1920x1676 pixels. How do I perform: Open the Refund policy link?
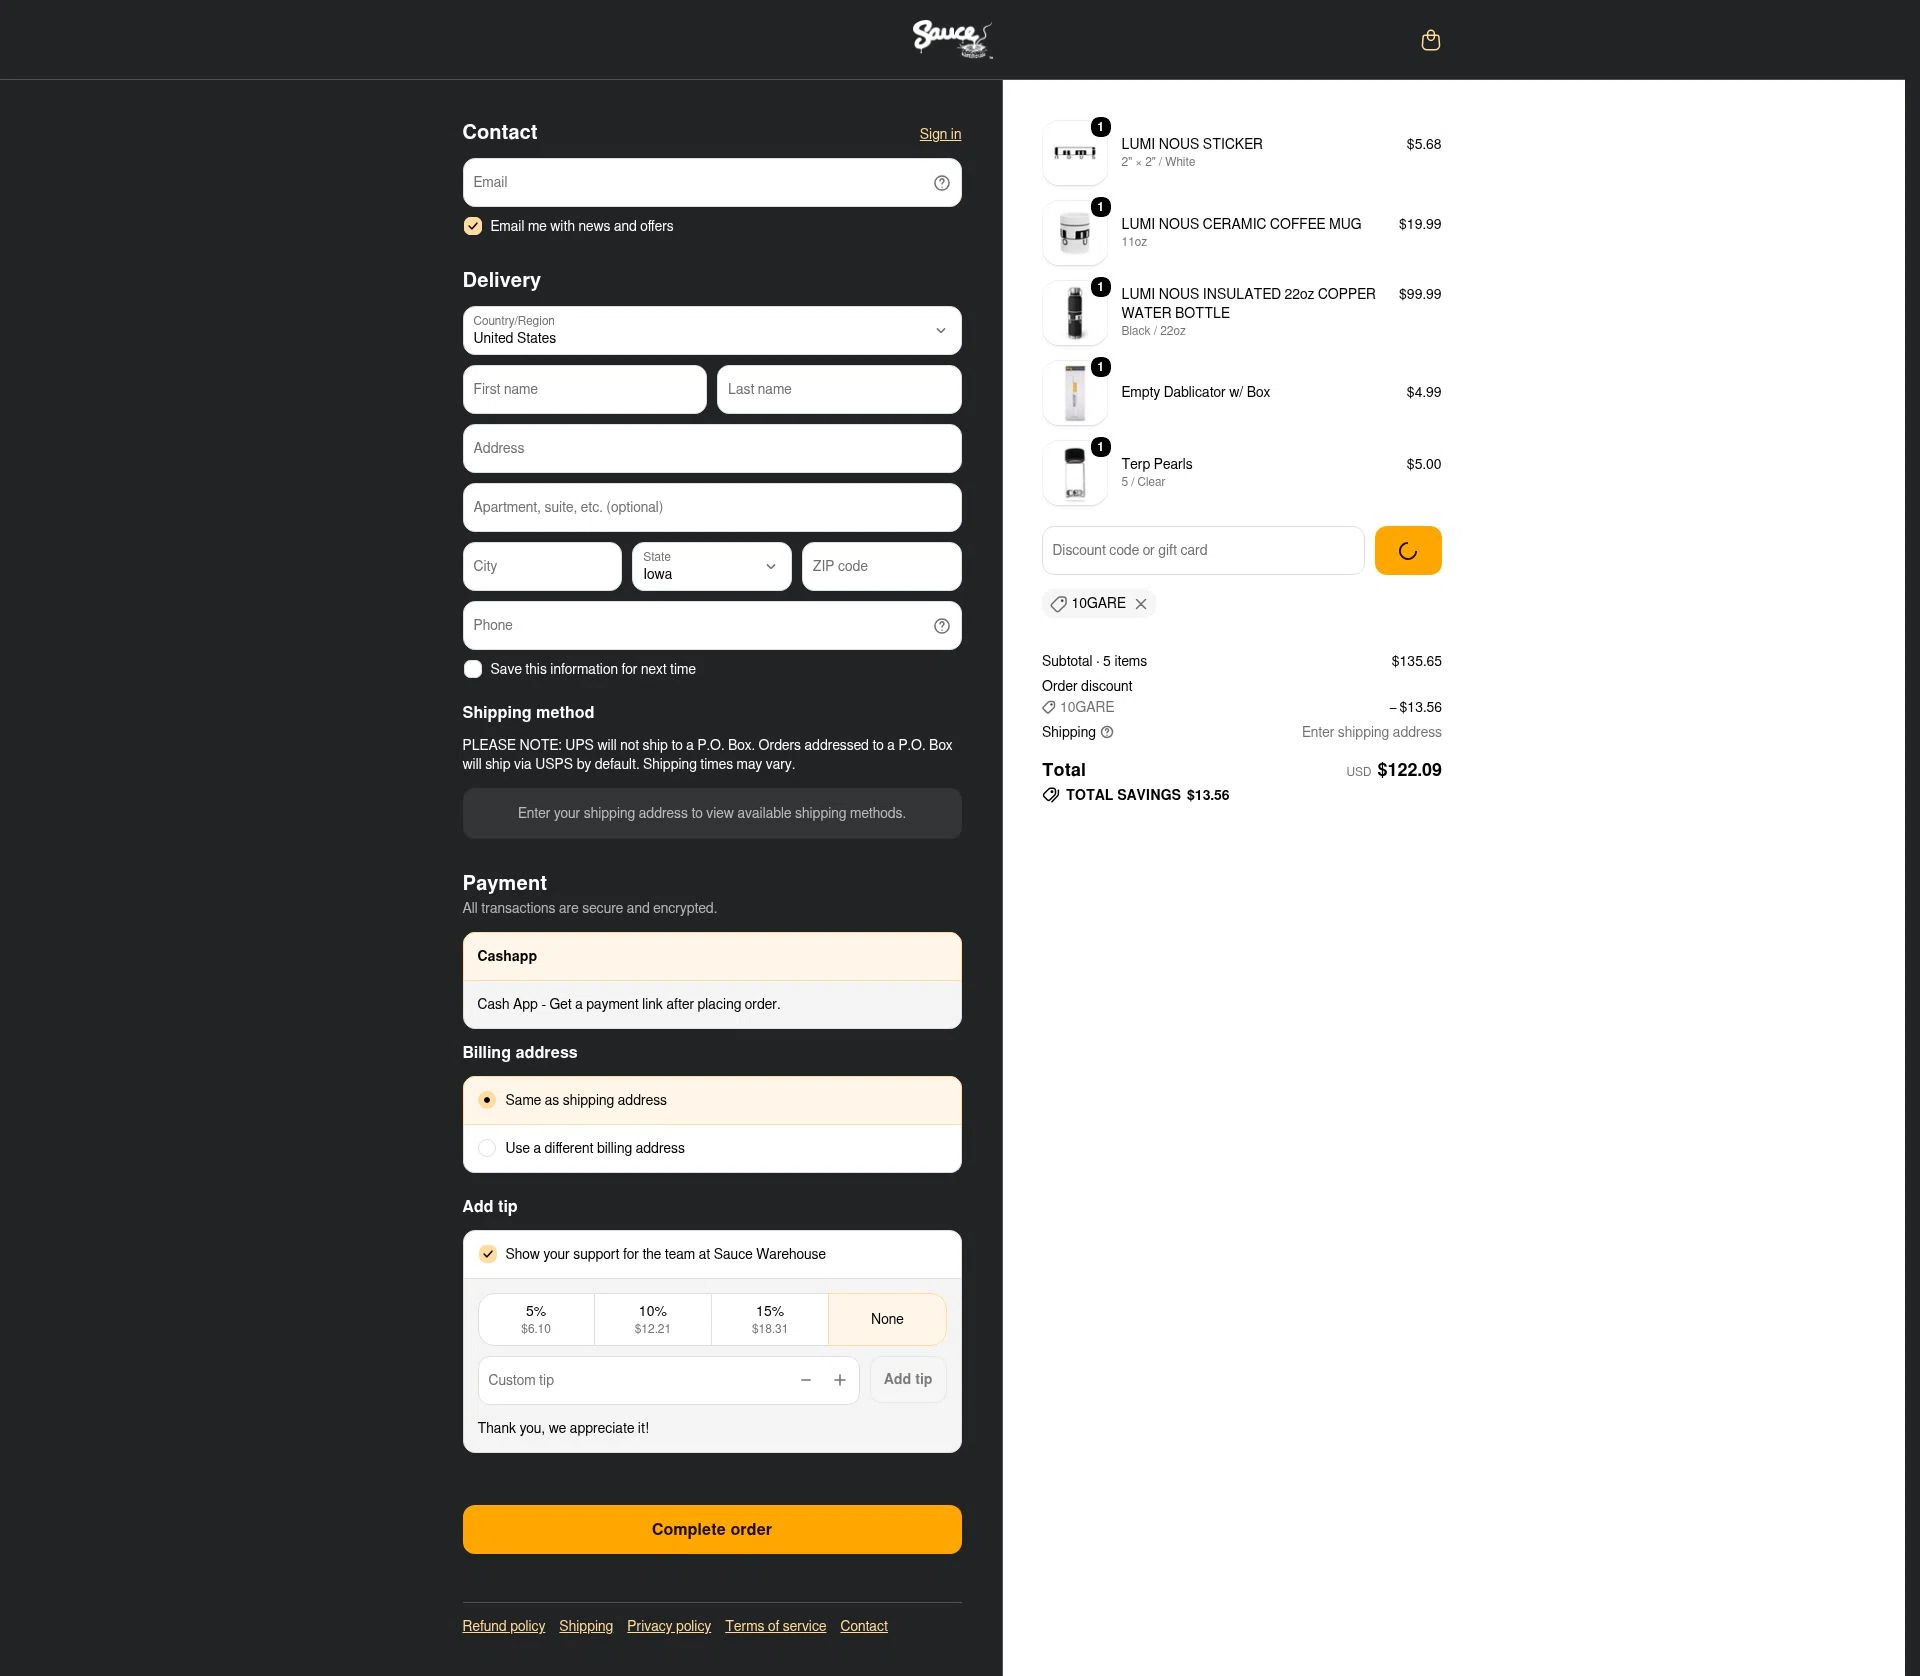(x=504, y=1626)
